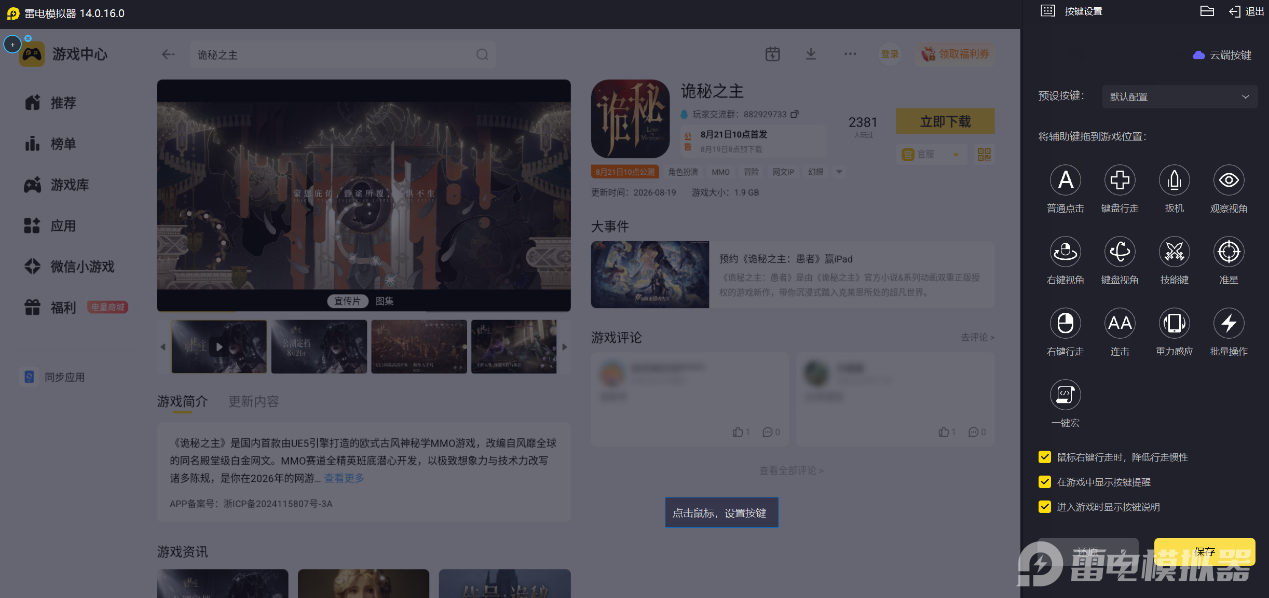
Task: Click the 保存 save button
Action: click(1205, 552)
